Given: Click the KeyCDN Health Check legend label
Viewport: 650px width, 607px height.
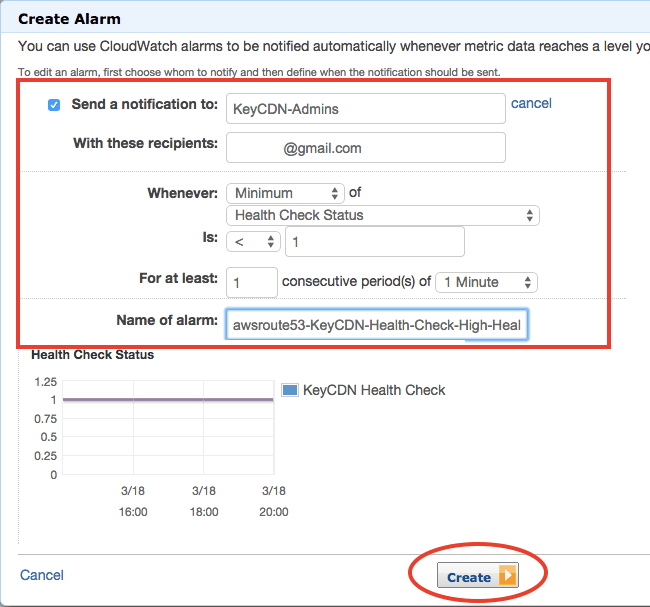Looking at the screenshot, I should pos(374,390).
